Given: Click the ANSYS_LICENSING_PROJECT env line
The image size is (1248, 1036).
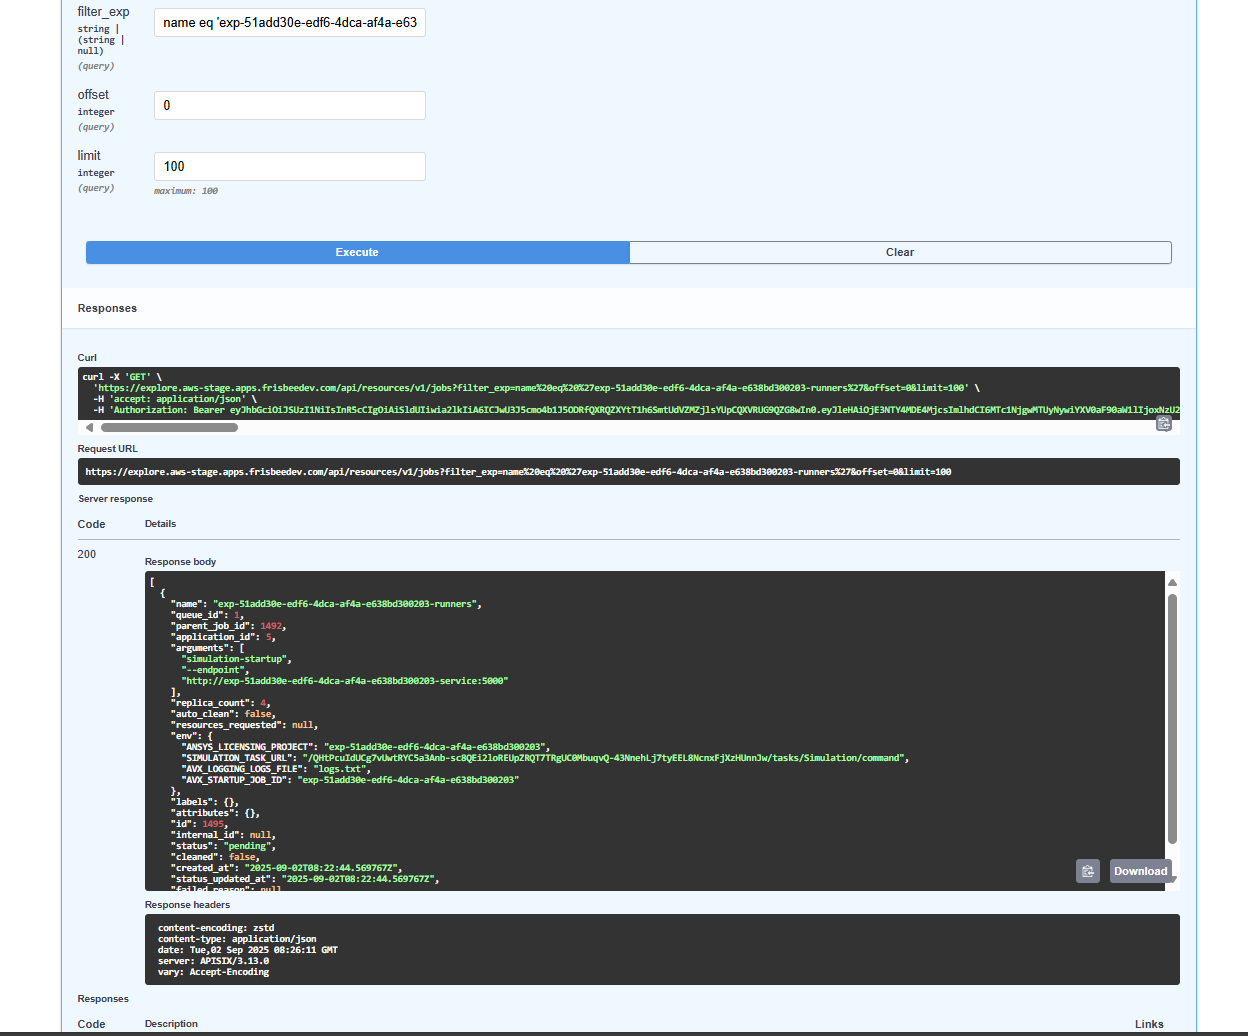Looking at the screenshot, I should point(366,747).
